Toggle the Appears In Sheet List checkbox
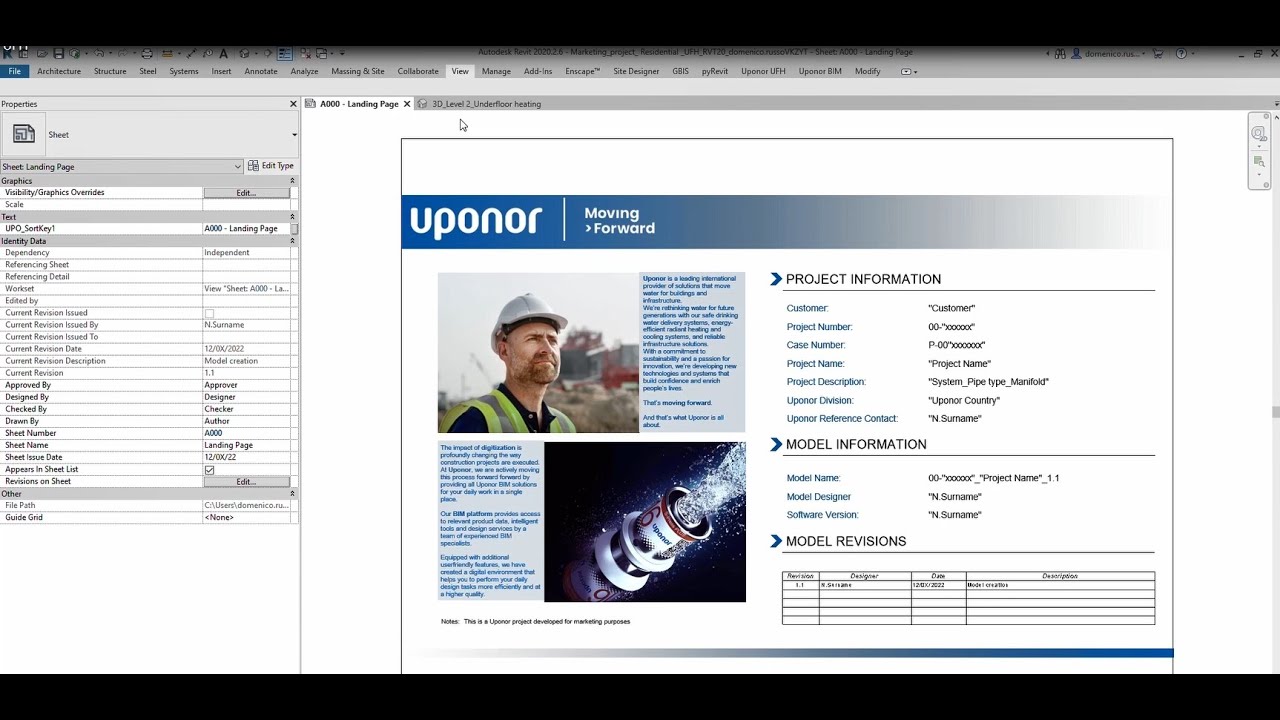1280x720 pixels. tap(209, 470)
